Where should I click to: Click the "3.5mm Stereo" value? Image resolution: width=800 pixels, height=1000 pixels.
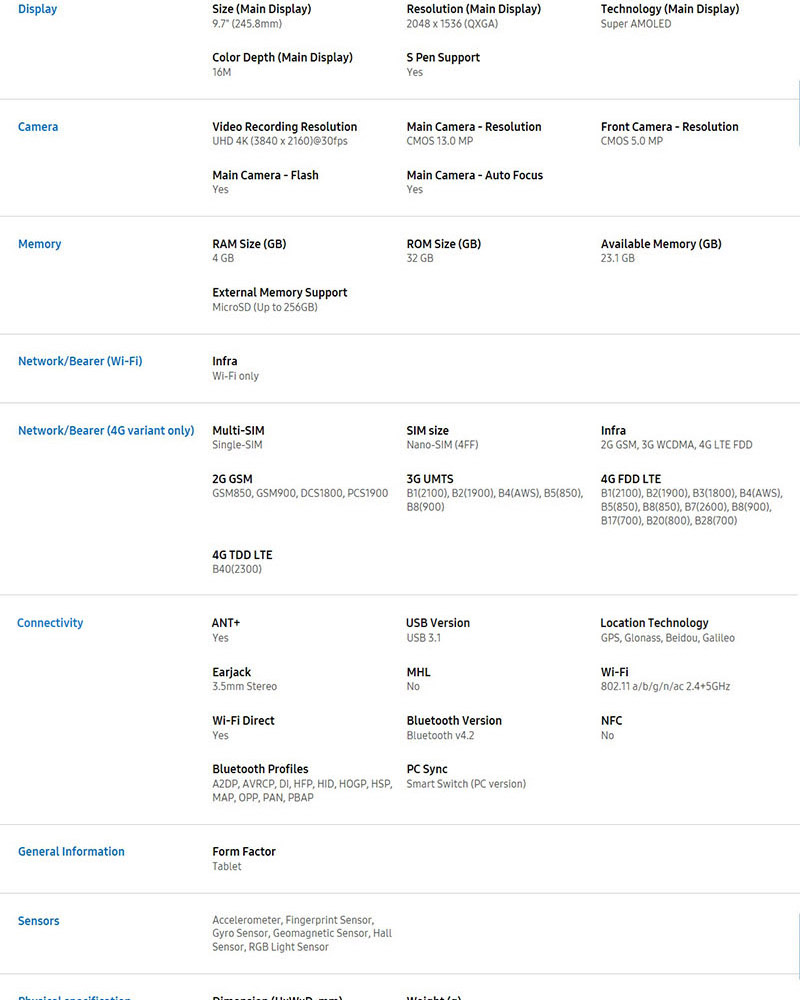pos(244,687)
